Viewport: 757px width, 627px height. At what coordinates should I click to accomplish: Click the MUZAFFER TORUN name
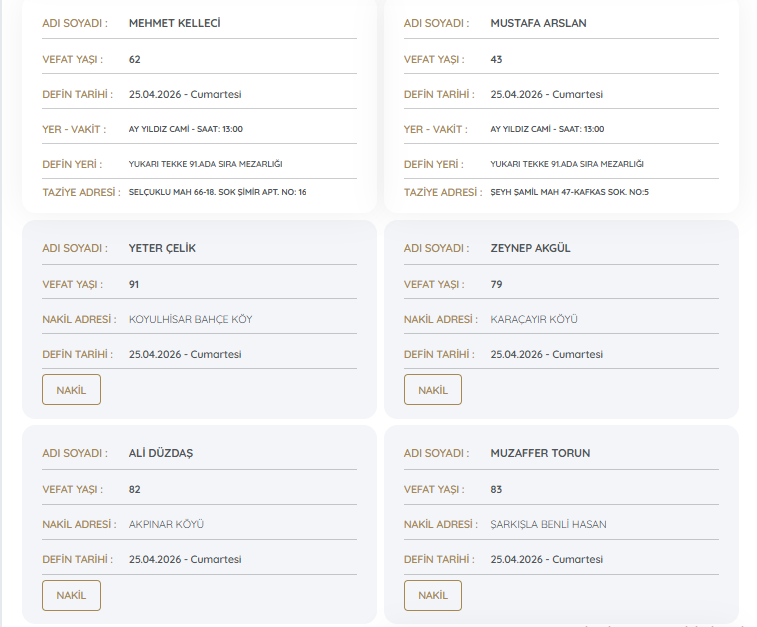pyautogui.click(x=540, y=453)
